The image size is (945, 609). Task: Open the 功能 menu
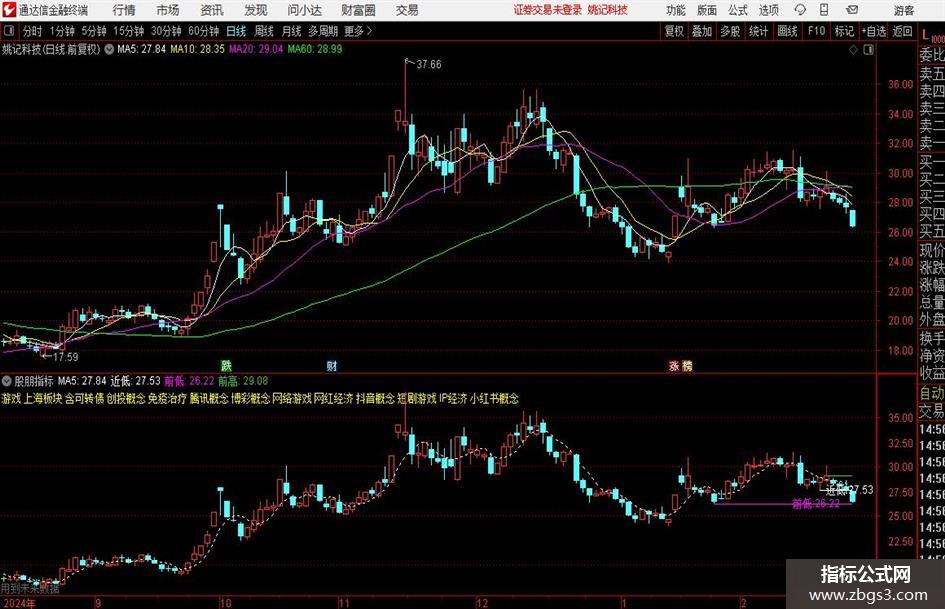676,10
